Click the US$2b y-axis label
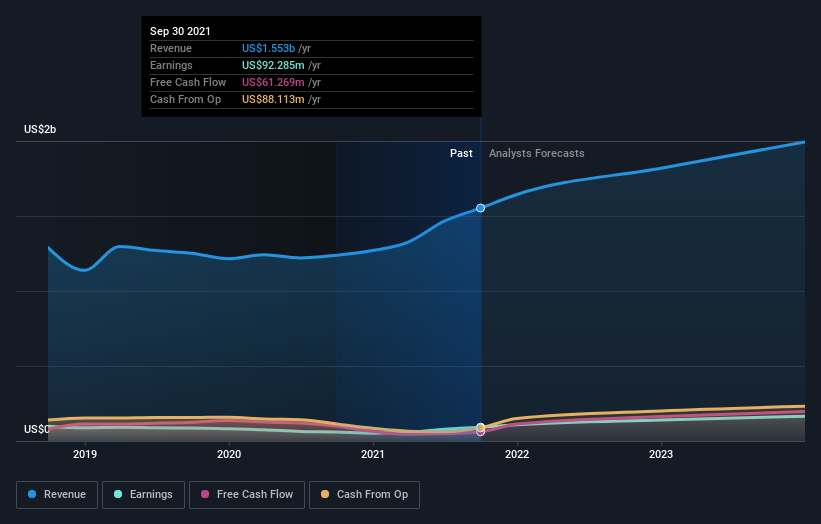821x524 pixels. tap(40, 129)
